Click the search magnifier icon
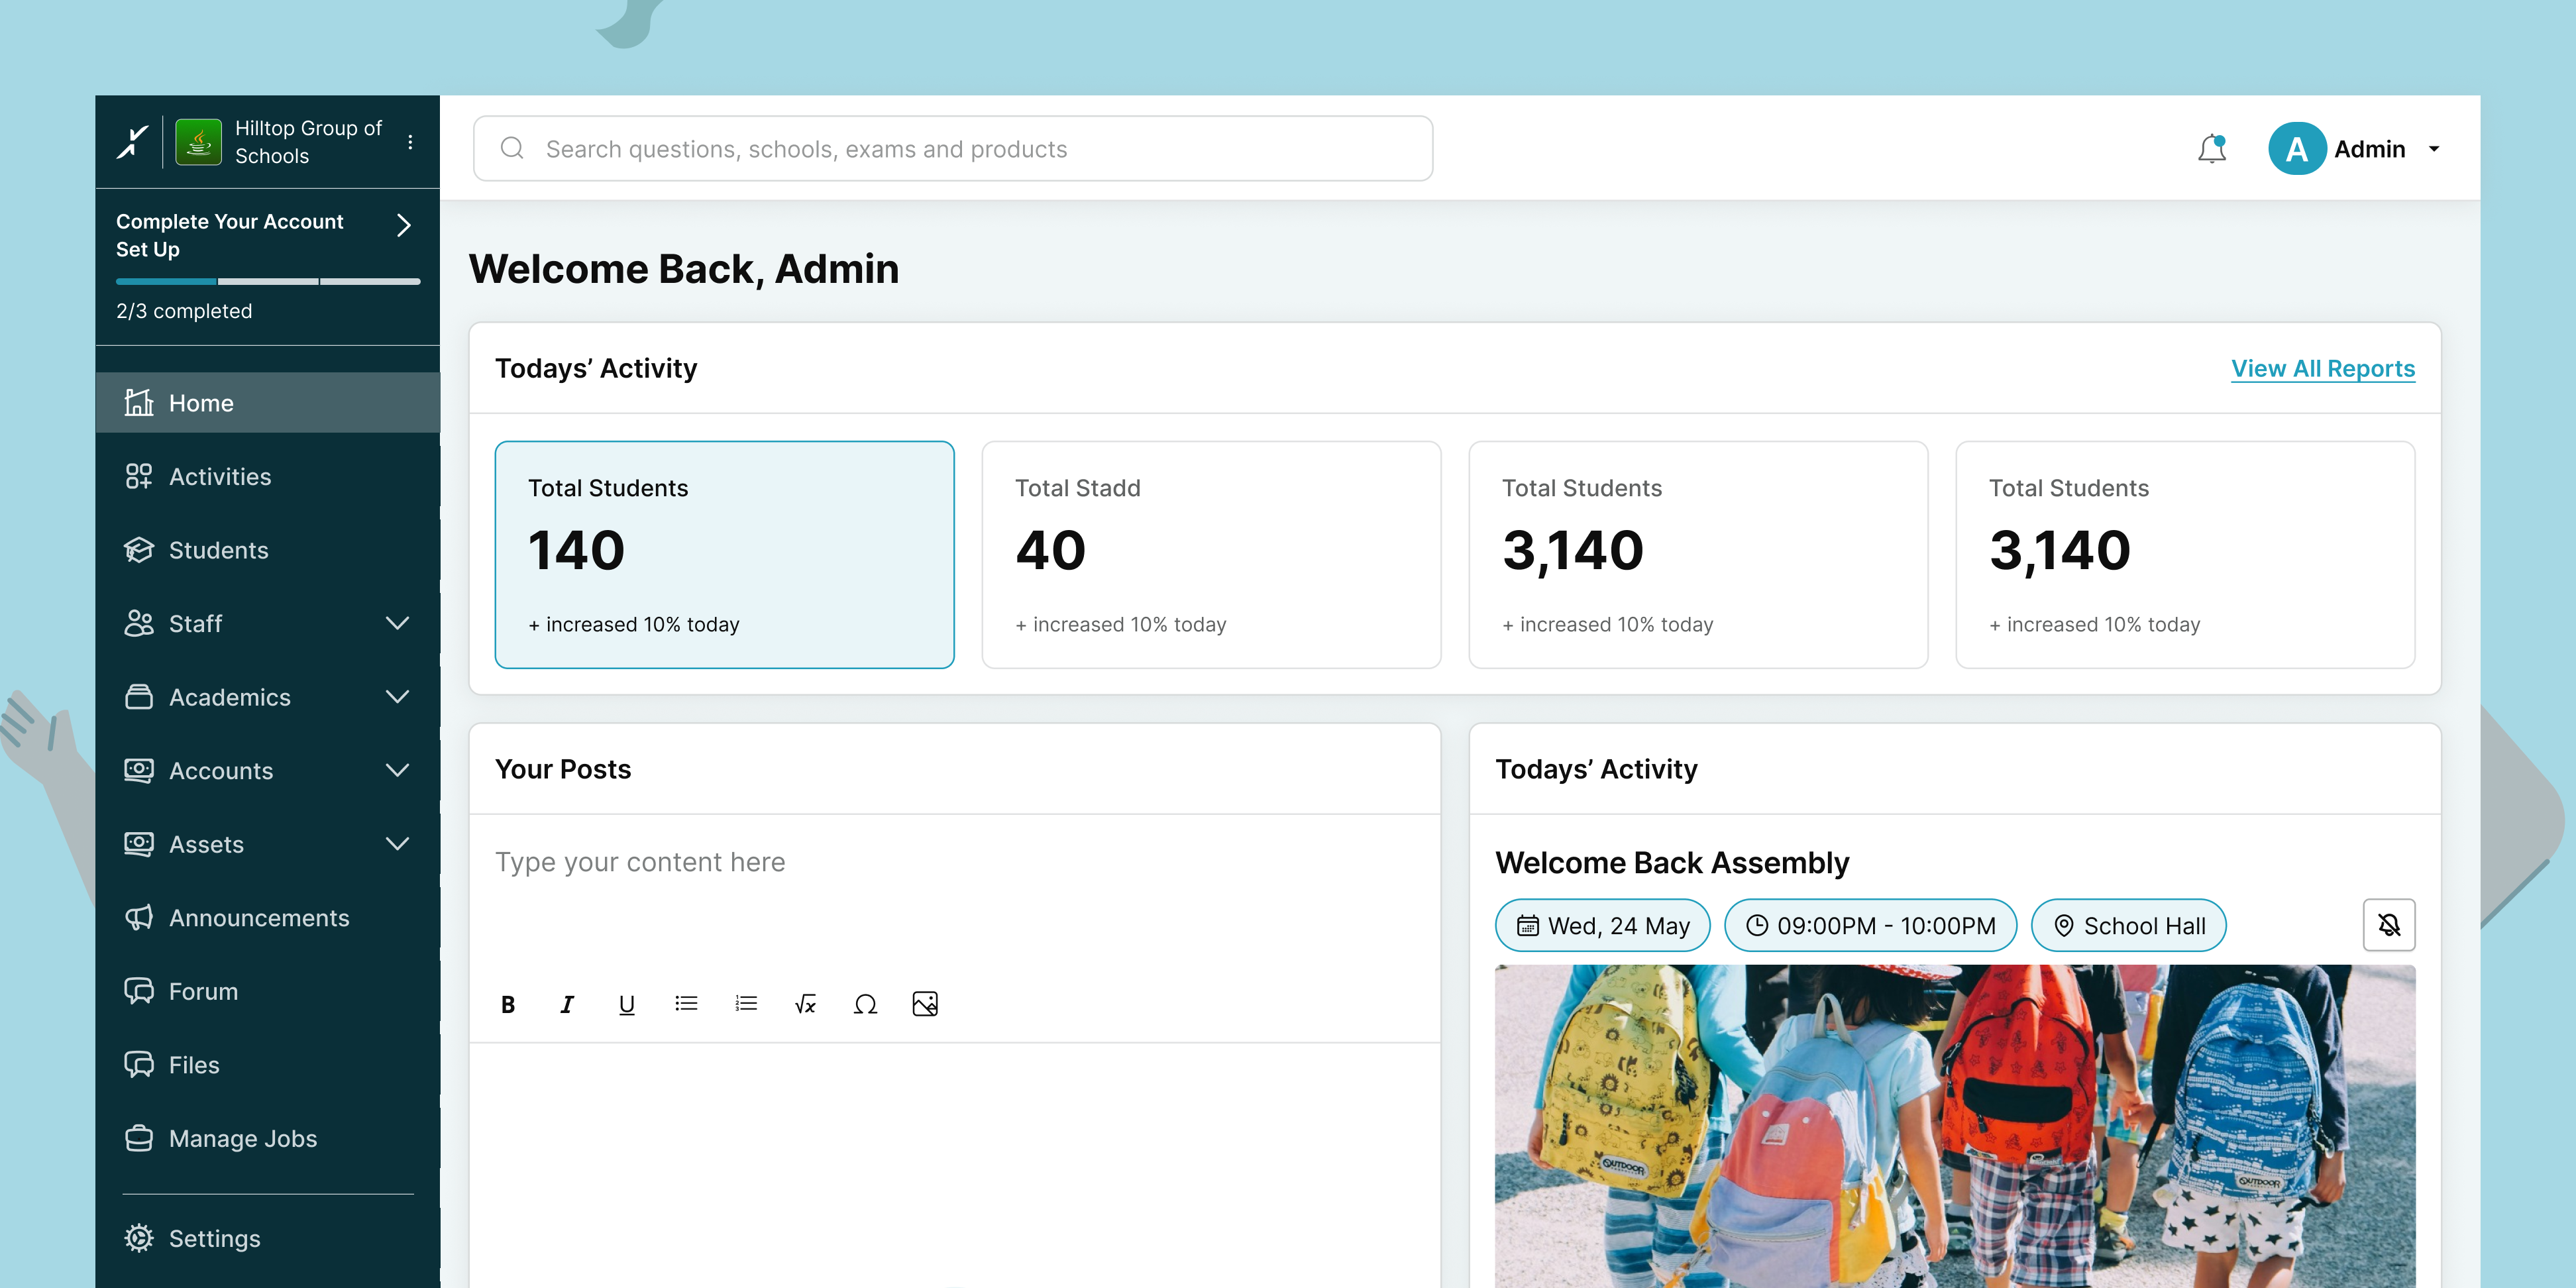The width and height of the screenshot is (2576, 1288). 512,148
